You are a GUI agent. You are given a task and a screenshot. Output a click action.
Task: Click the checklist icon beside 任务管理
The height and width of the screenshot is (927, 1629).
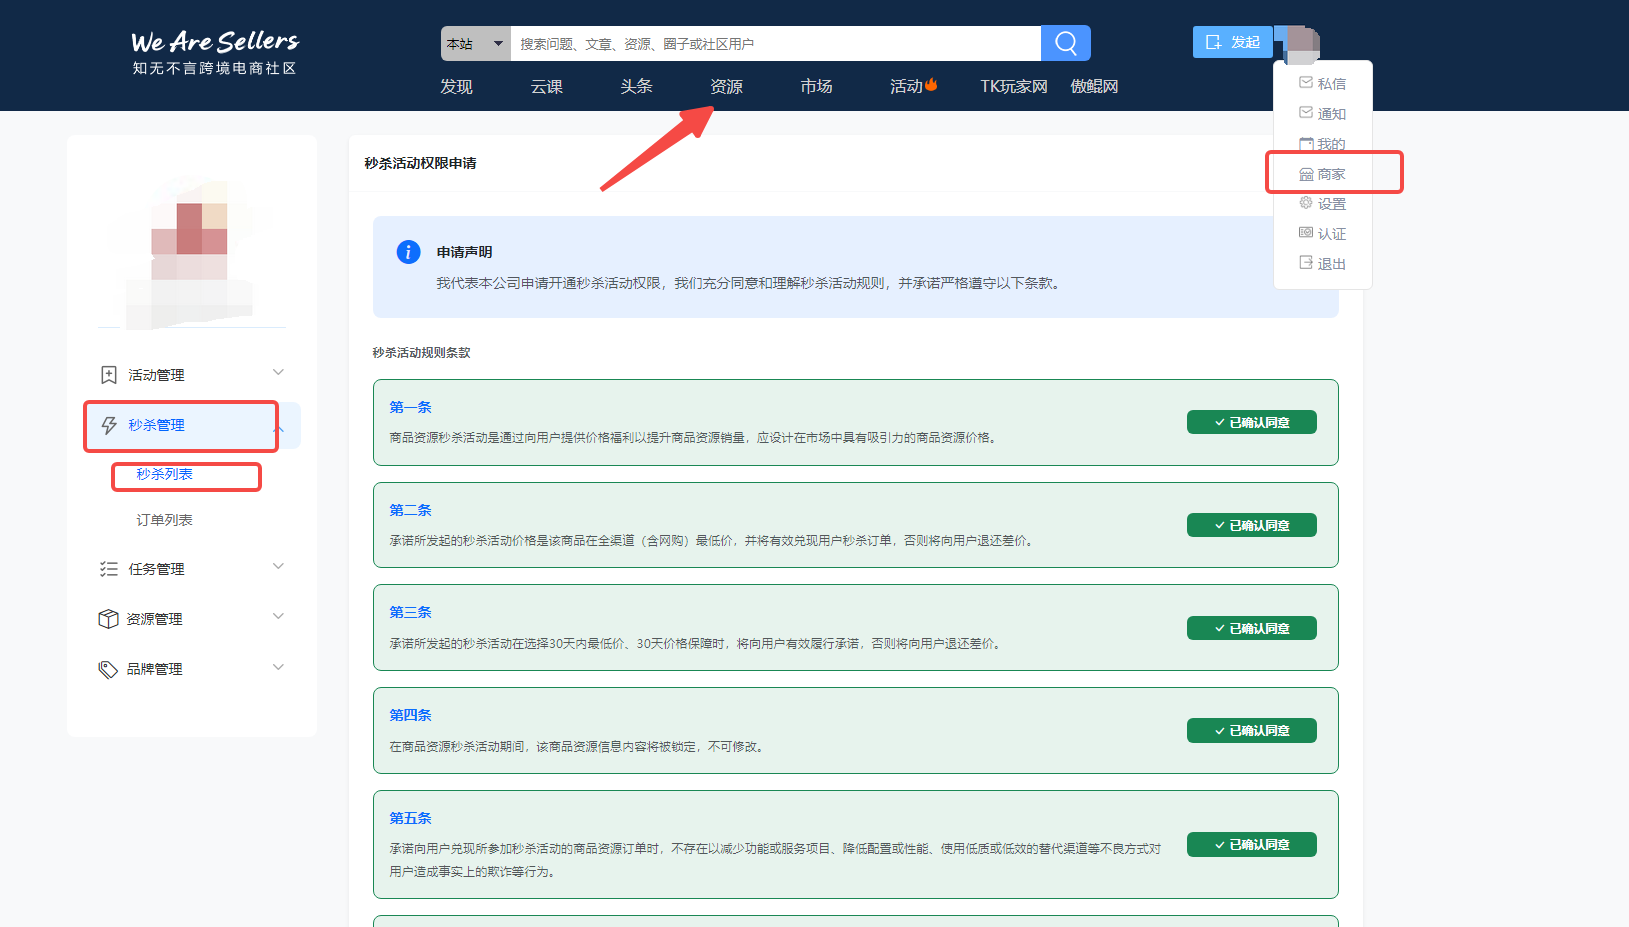109,569
